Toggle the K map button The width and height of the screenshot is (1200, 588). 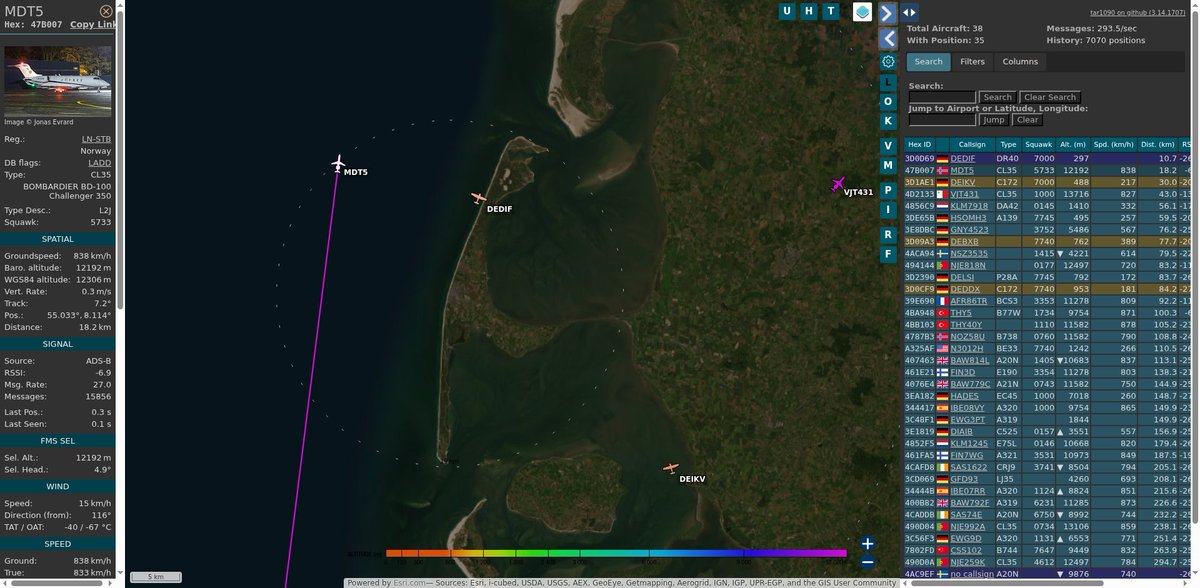tap(887, 120)
